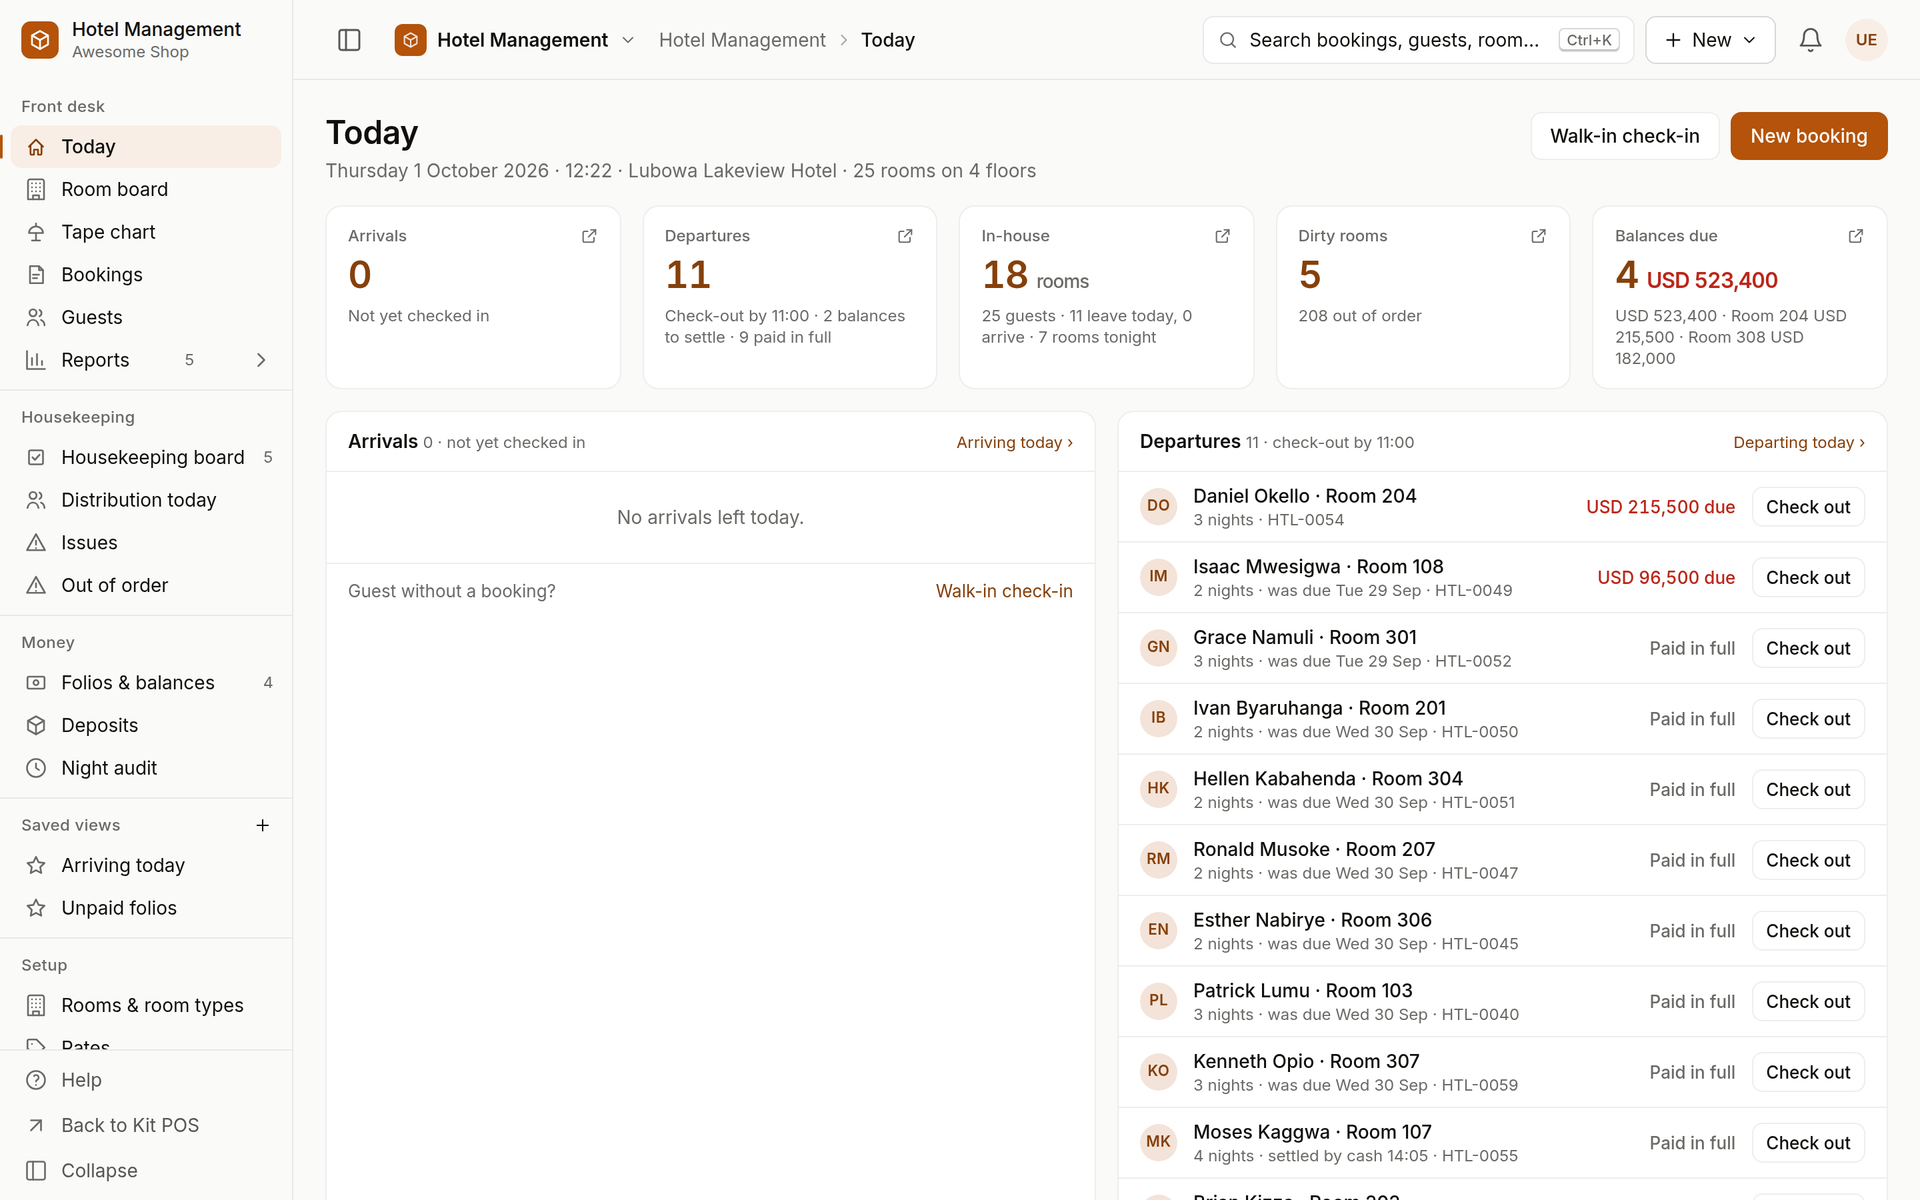Open In-house card external link icon
The width and height of the screenshot is (1920, 1200).
[1222, 236]
